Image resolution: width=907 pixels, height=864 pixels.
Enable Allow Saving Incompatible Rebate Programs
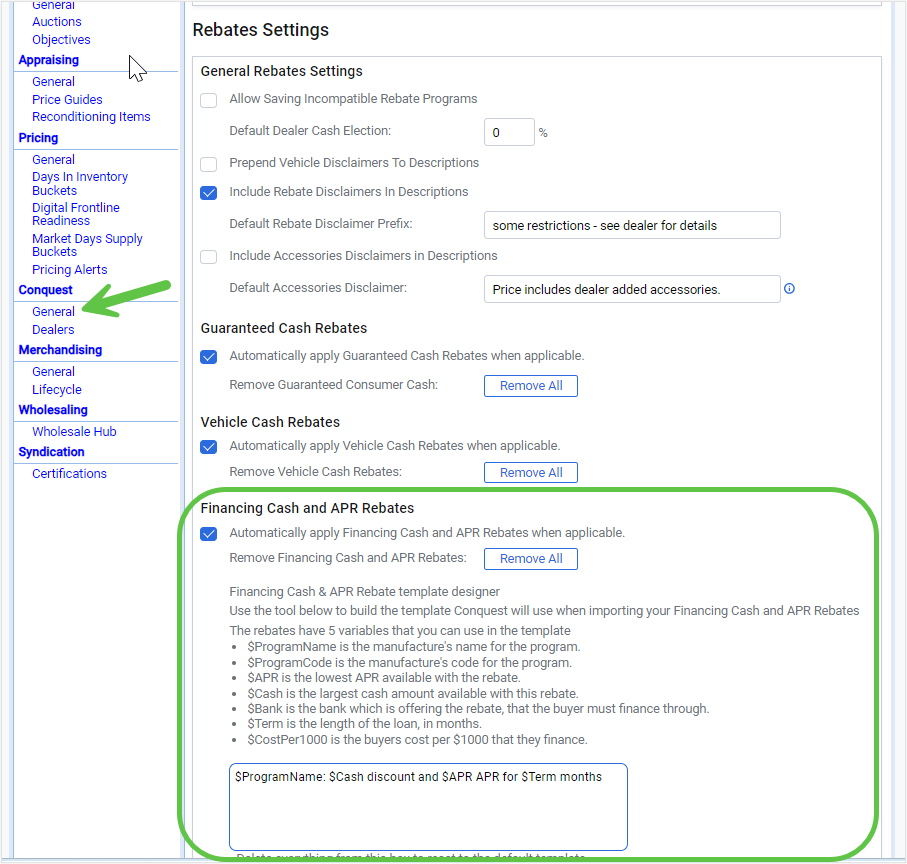(x=209, y=100)
